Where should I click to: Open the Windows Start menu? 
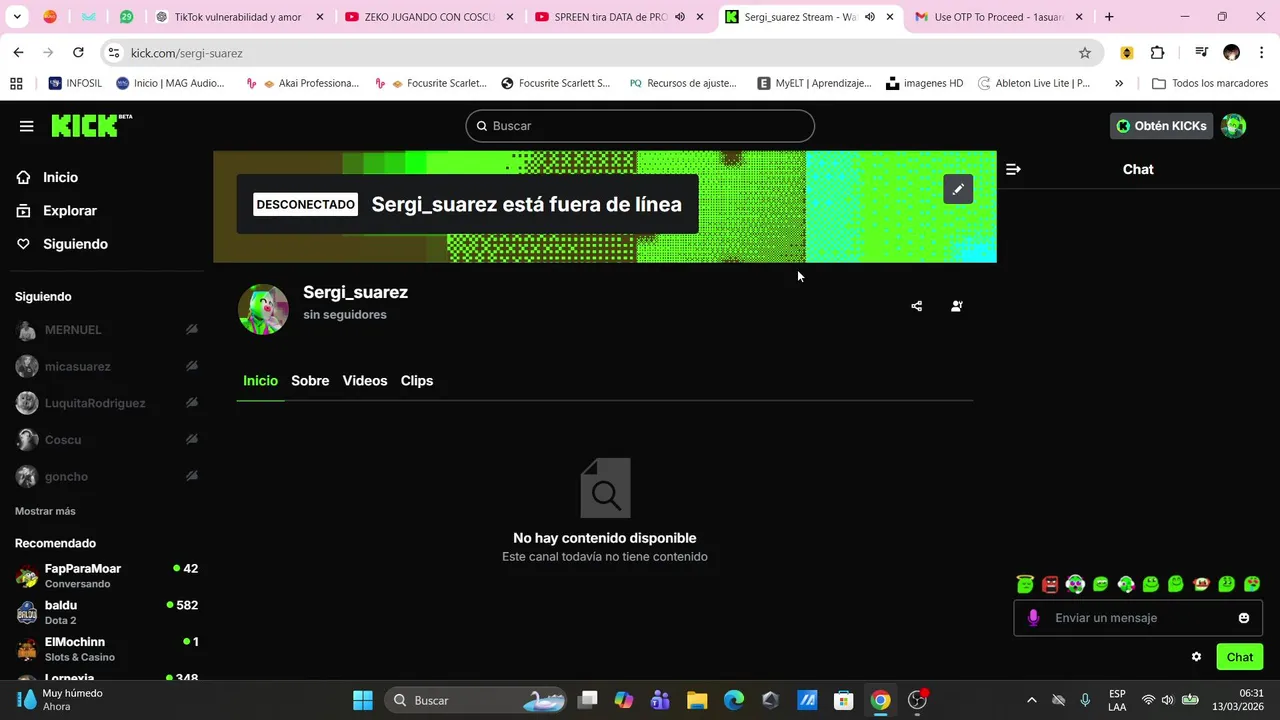pos(363,700)
